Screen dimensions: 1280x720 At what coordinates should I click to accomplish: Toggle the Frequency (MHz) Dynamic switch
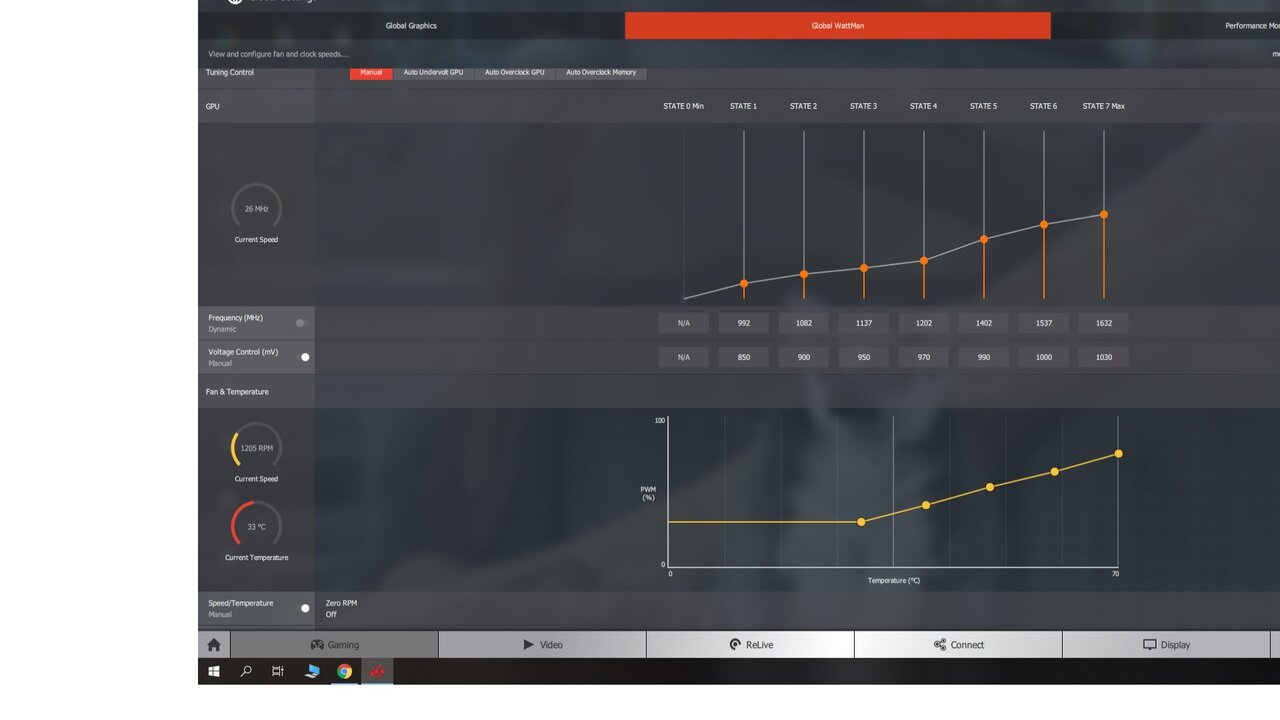(302, 323)
